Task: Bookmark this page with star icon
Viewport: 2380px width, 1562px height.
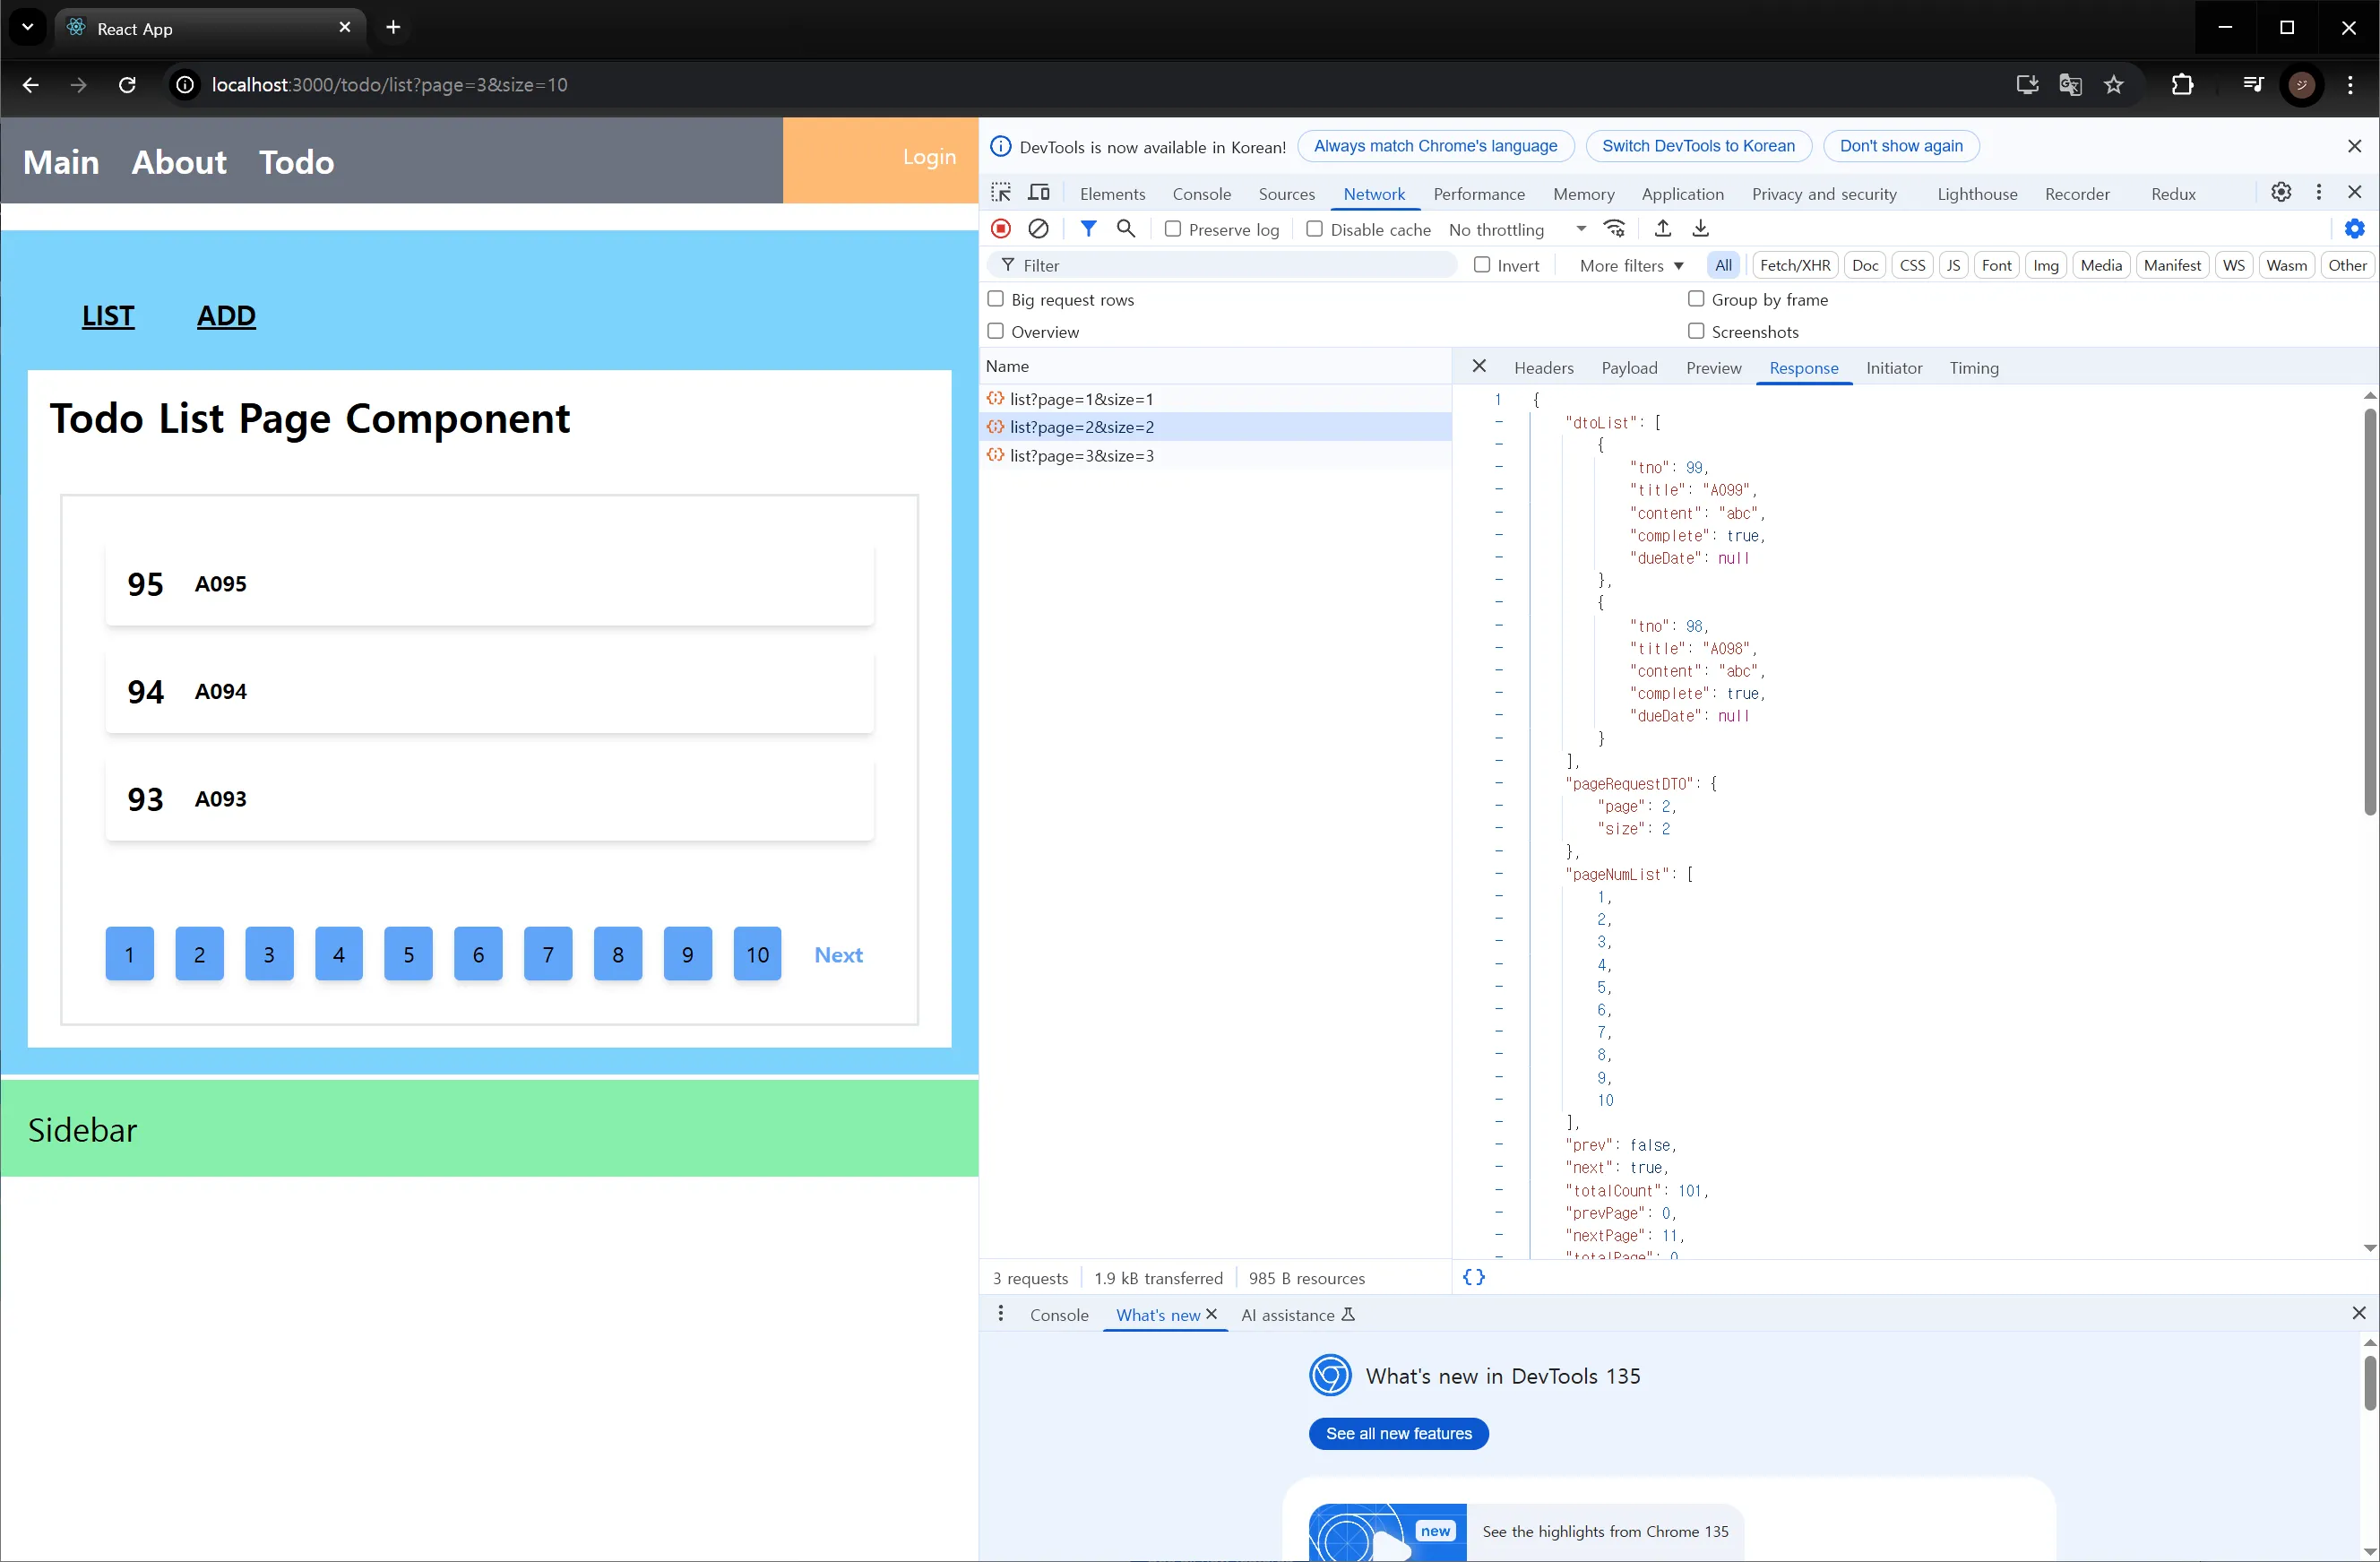Action: point(2113,85)
